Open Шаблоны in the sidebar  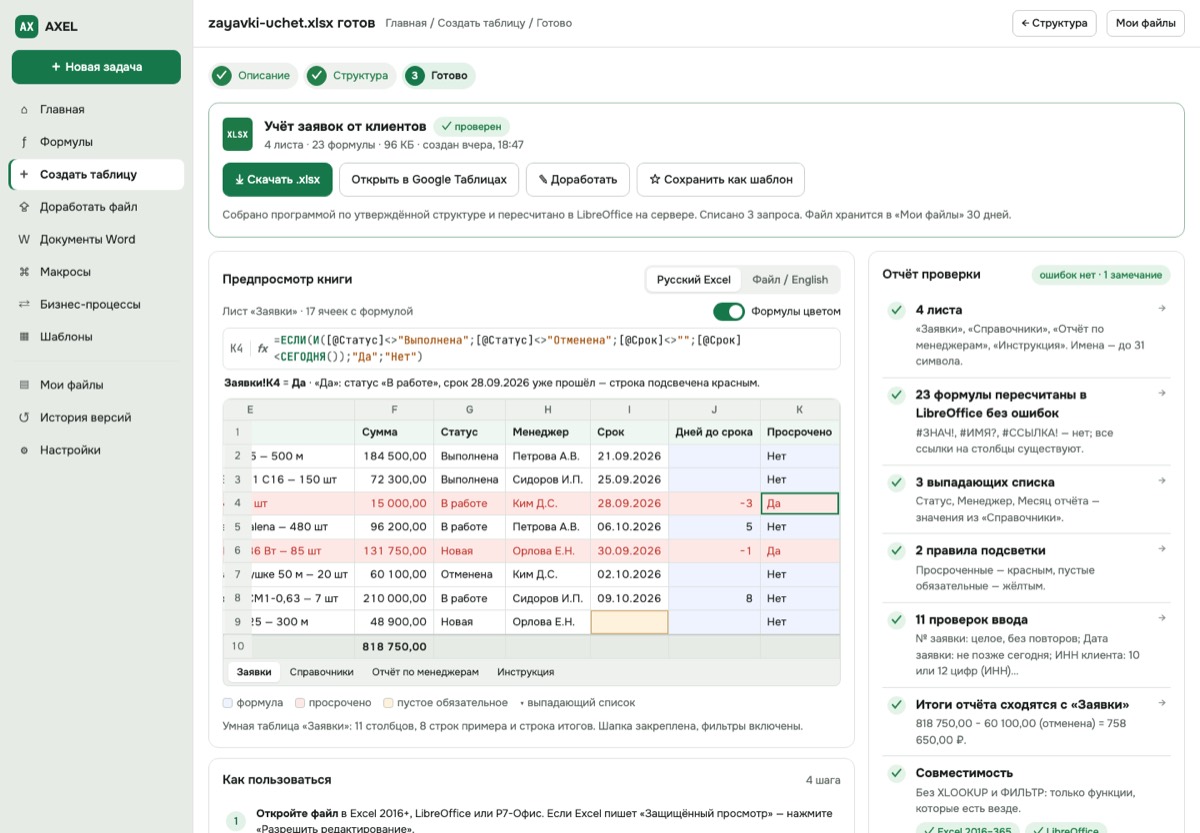(x=96, y=337)
